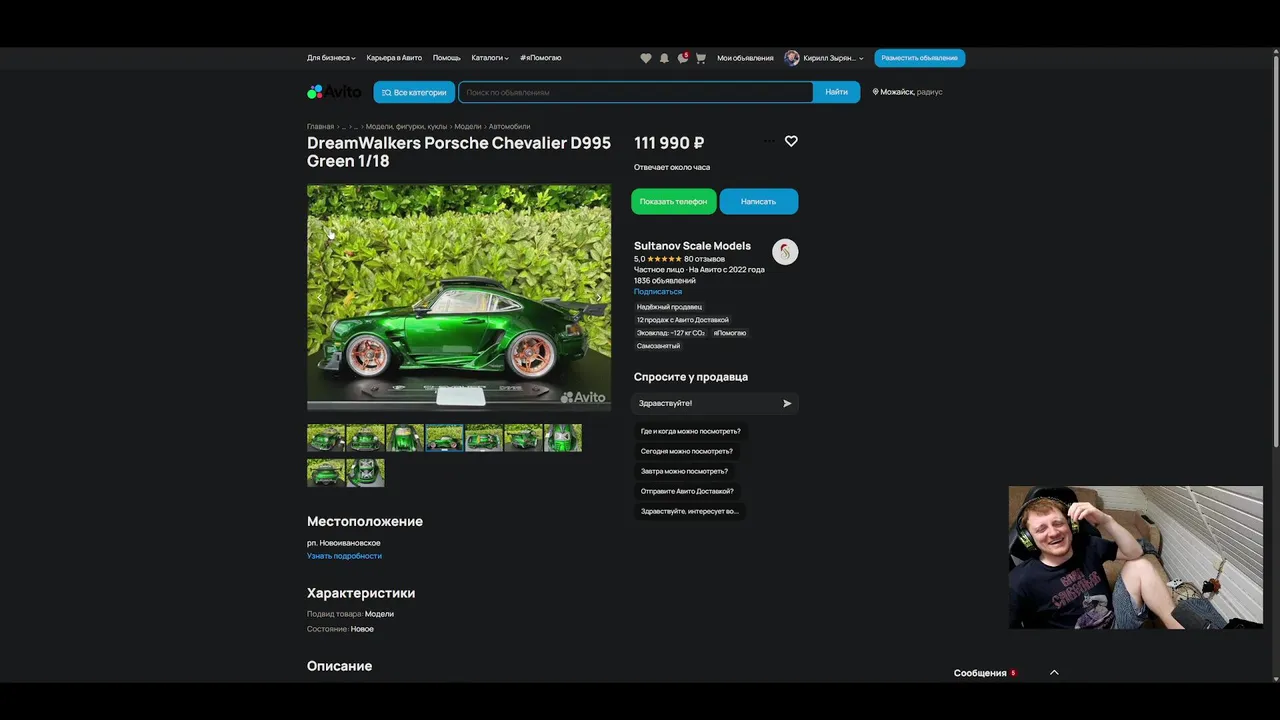Image resolution: width=1280 pixels, height=720 pixels.
Task: Select the seventh photo thumbnail
Action: pos(563,438)
